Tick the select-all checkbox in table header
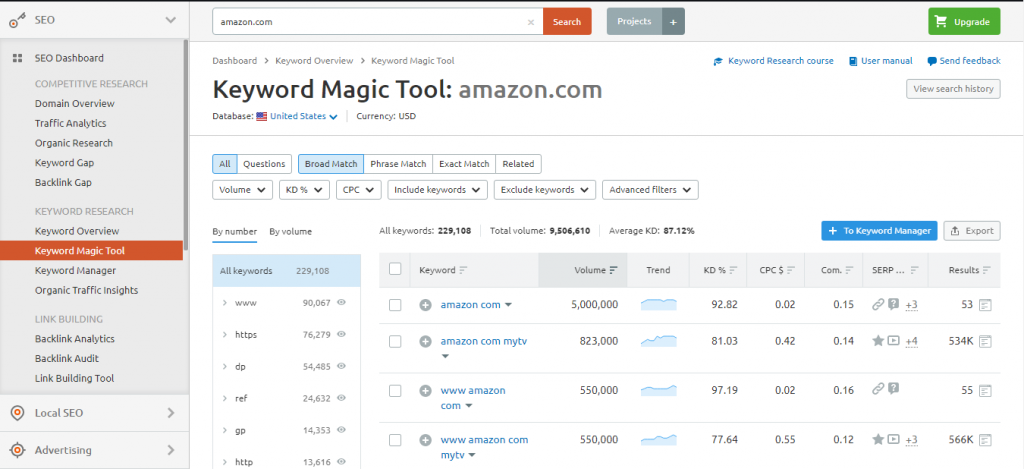This screenshot has width=1024, height=469. tap(395, 269)
